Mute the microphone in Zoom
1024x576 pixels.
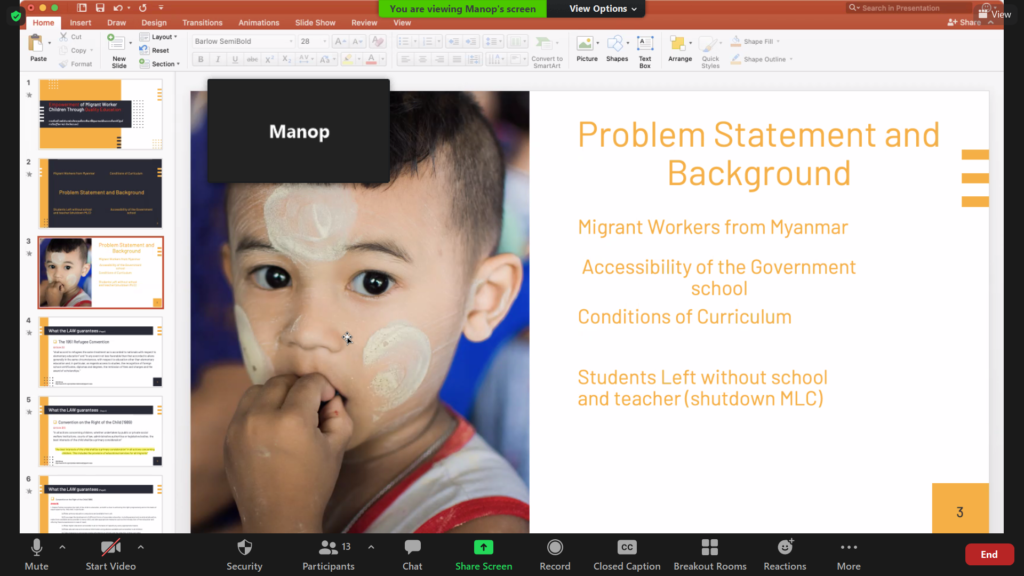[37, 554]
